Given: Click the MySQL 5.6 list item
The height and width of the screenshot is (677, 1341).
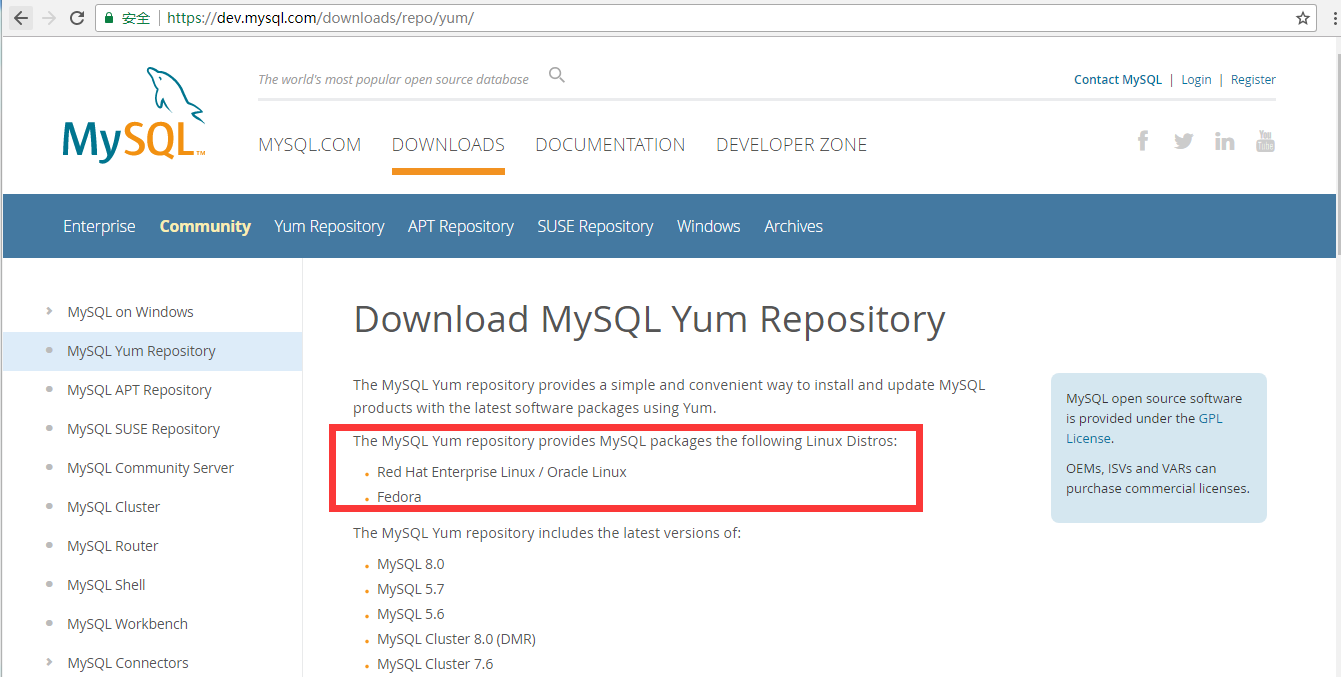Looking at the screenshot, I should pos(410,614).
